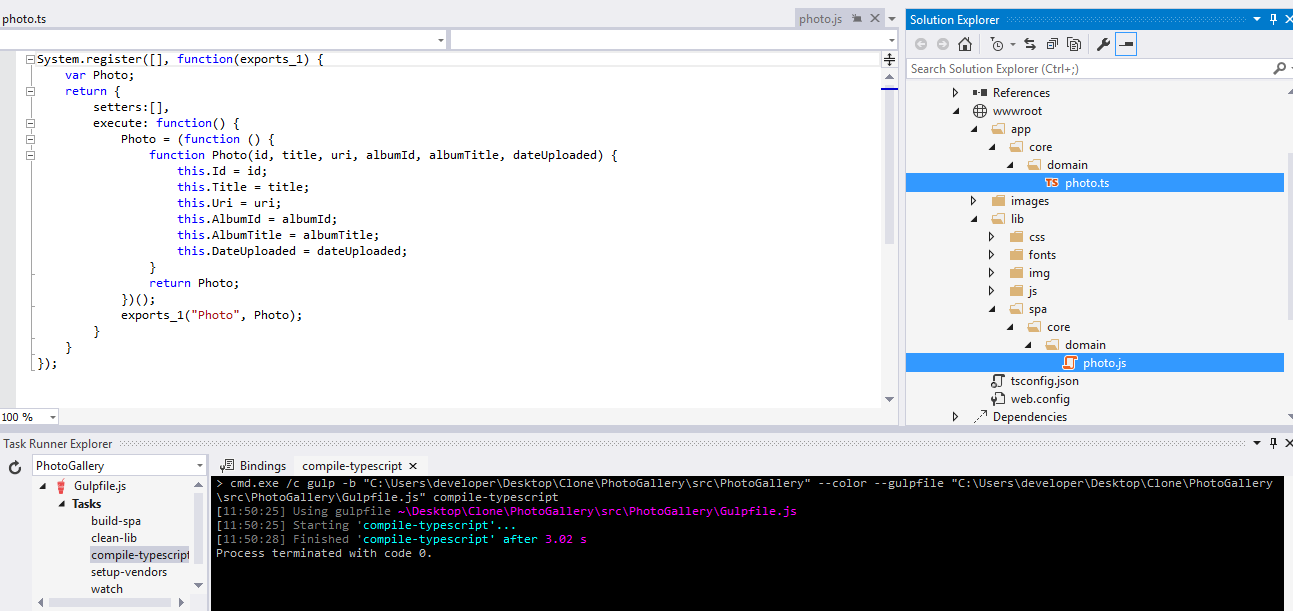Toggle the Preview Selected Items button

[1126, 44]
